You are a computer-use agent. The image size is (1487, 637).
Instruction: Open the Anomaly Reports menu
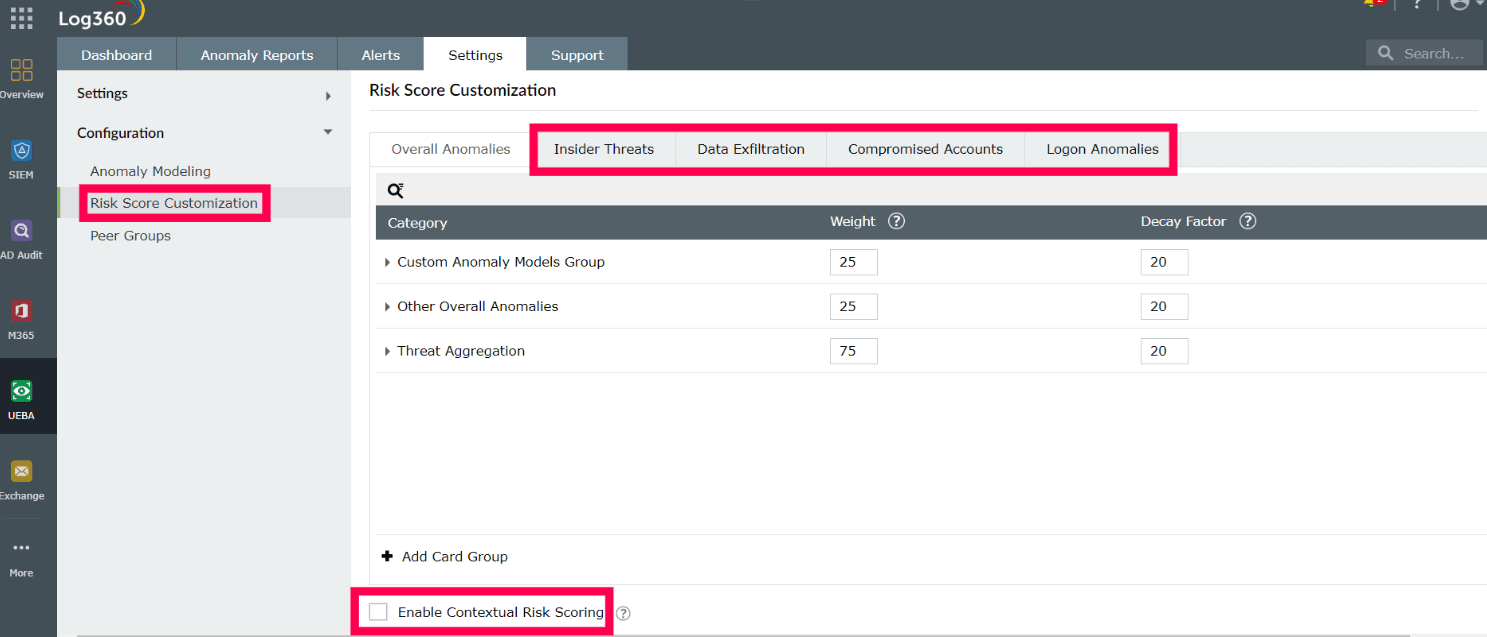tap(256, 54)
